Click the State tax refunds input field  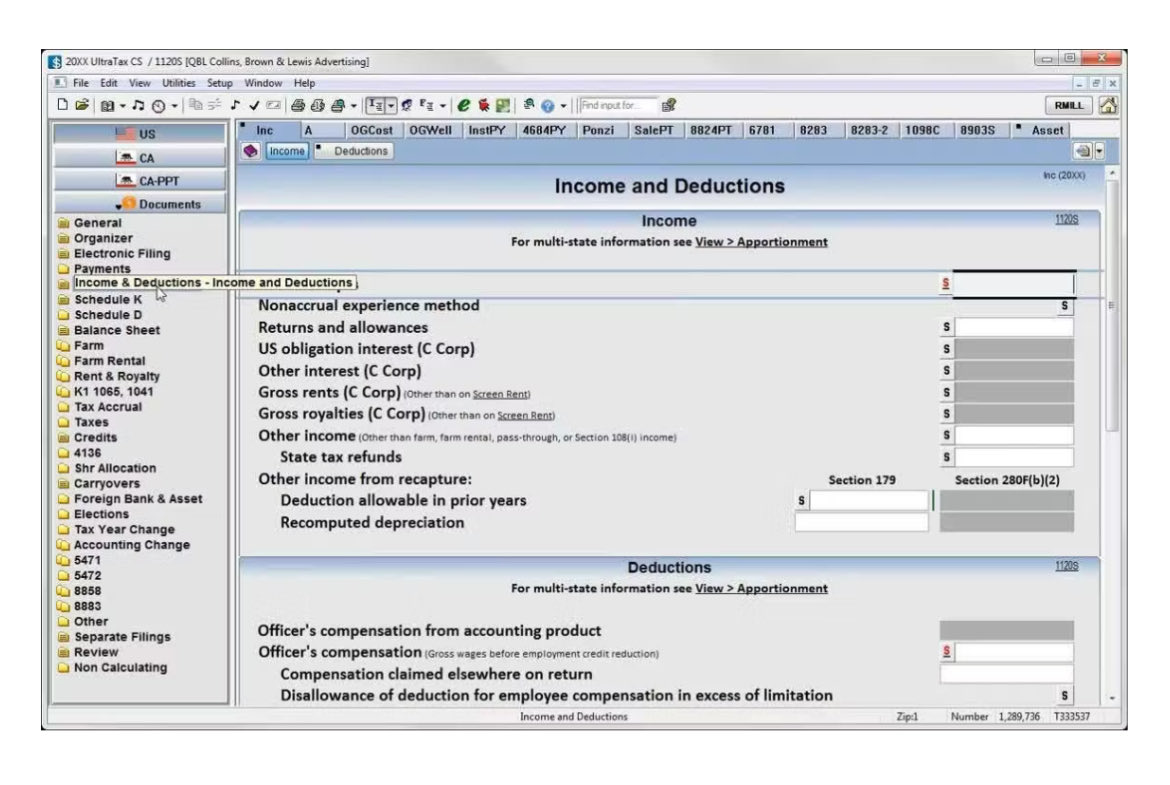point(1014,457)
